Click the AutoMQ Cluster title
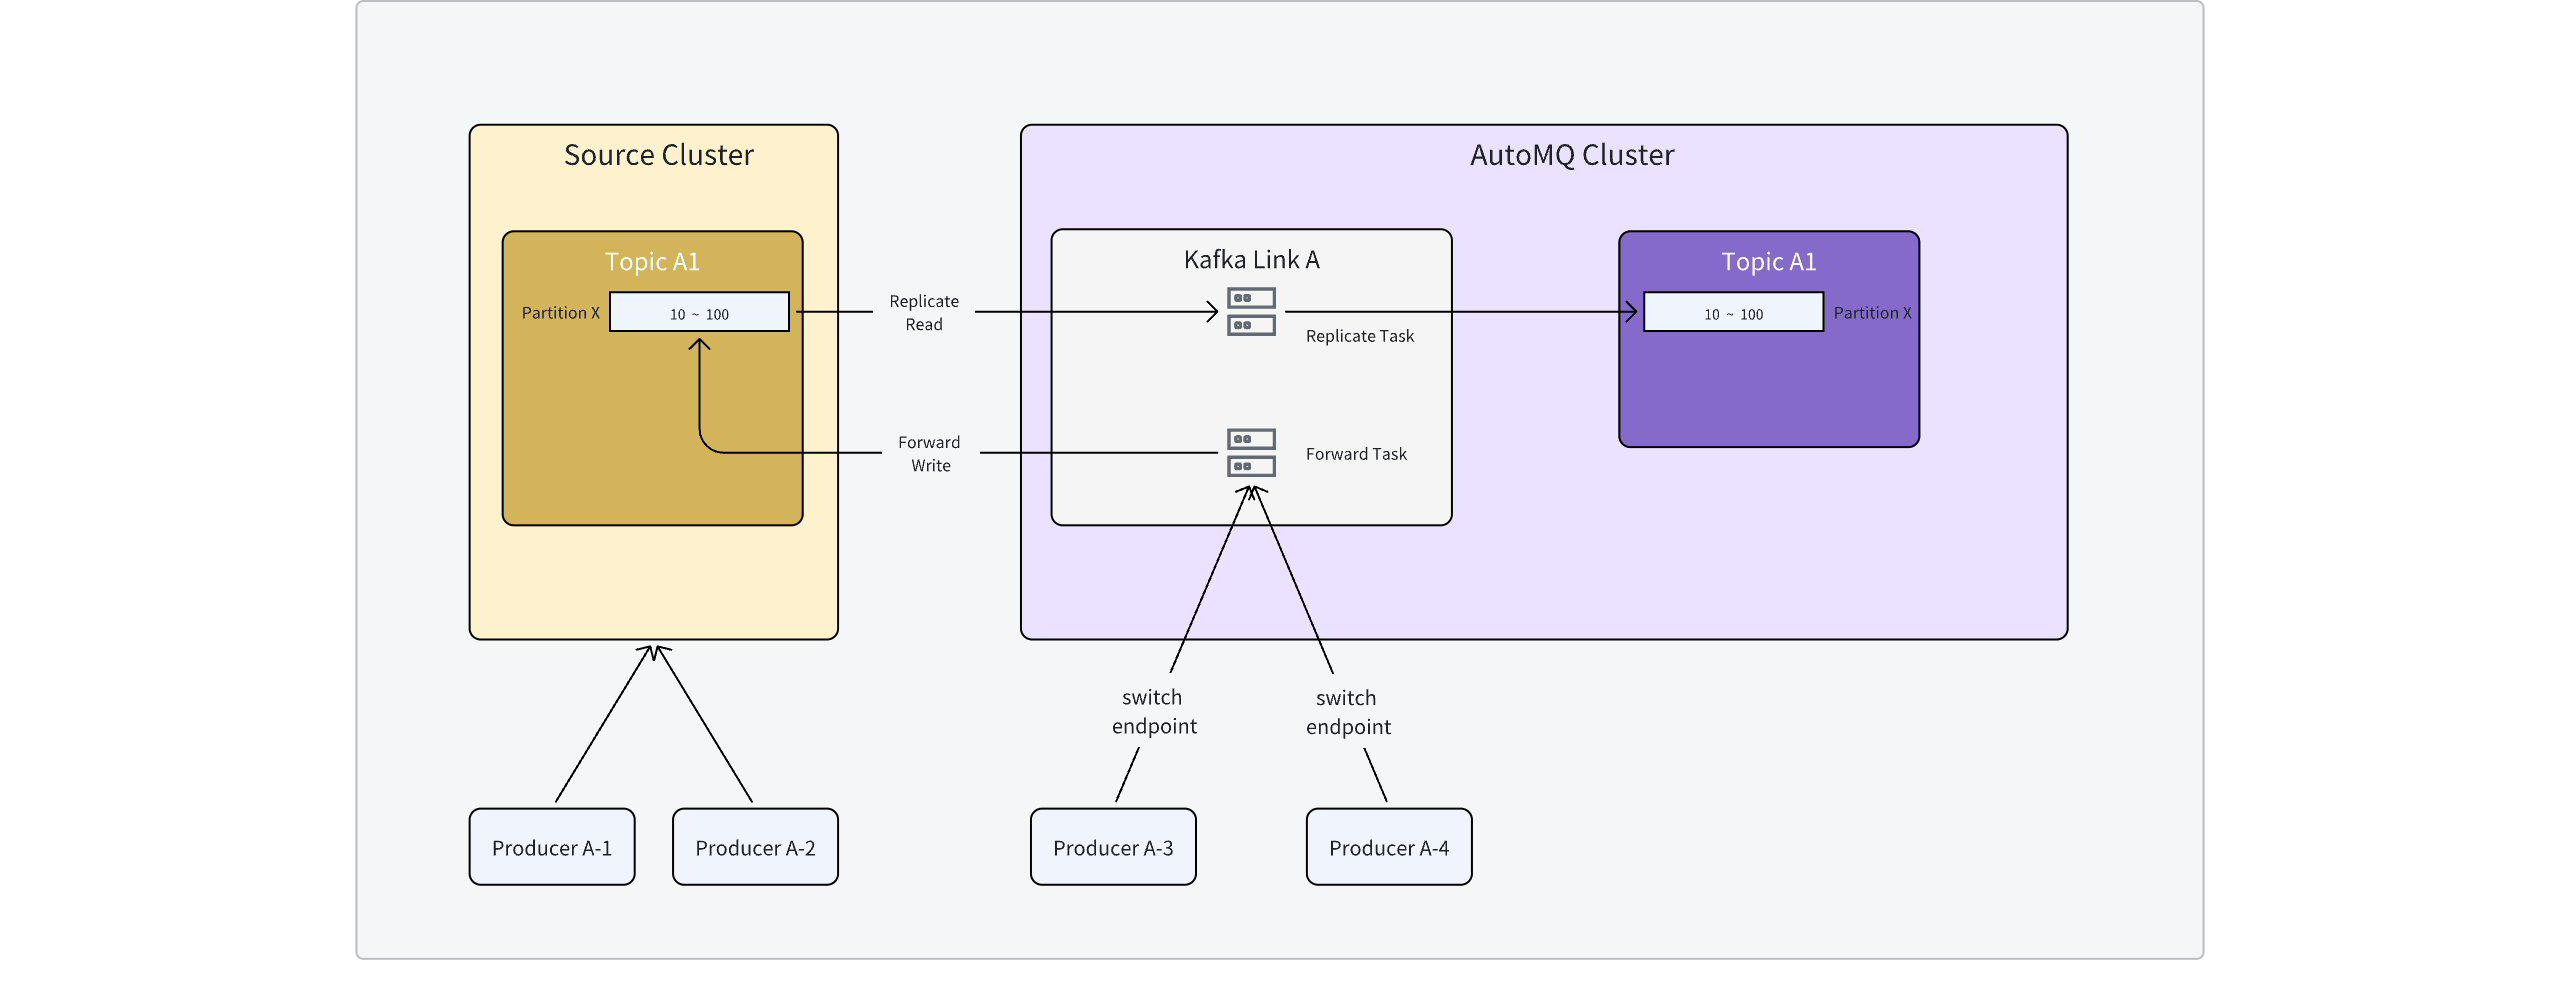Viewport: 2560px width, 984px height. point(1571,155)
